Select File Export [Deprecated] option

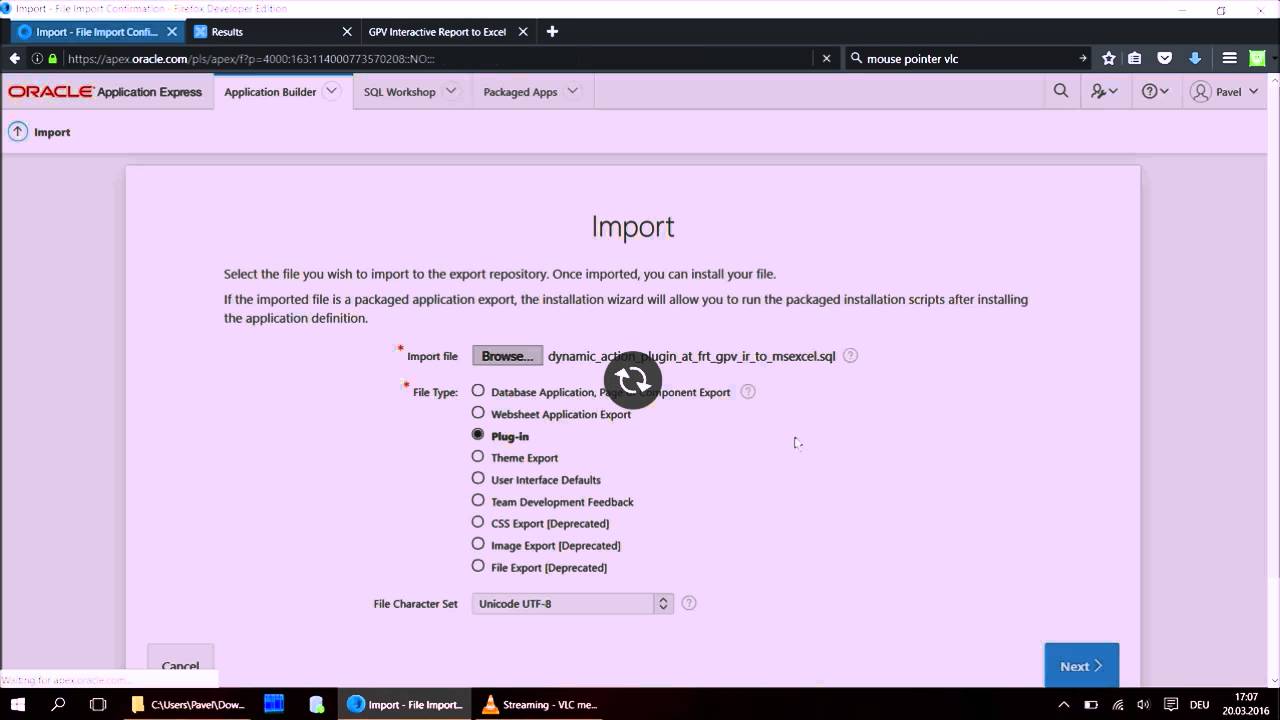tap(478, 566)
